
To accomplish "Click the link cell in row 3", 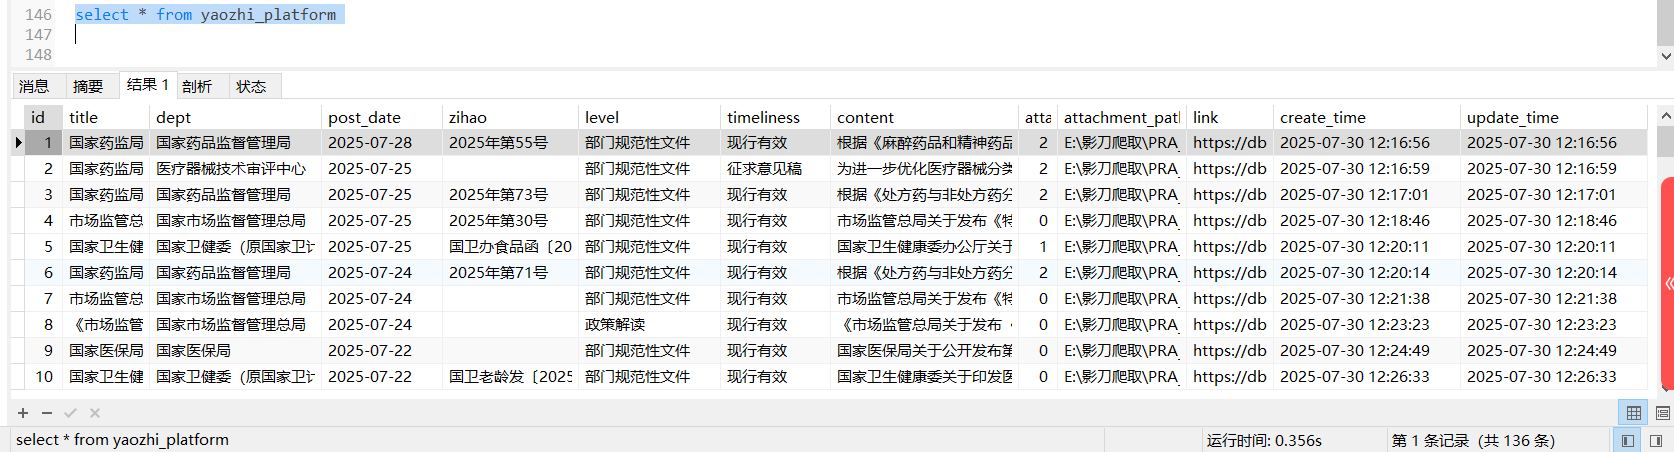I will pyautogui.click(x=1229, y=194).
